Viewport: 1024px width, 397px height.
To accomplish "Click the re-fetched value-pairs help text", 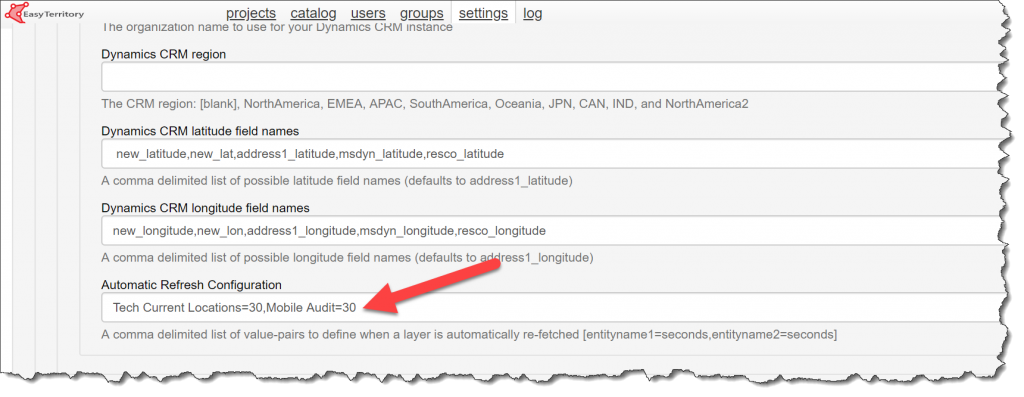I will 469,334.
